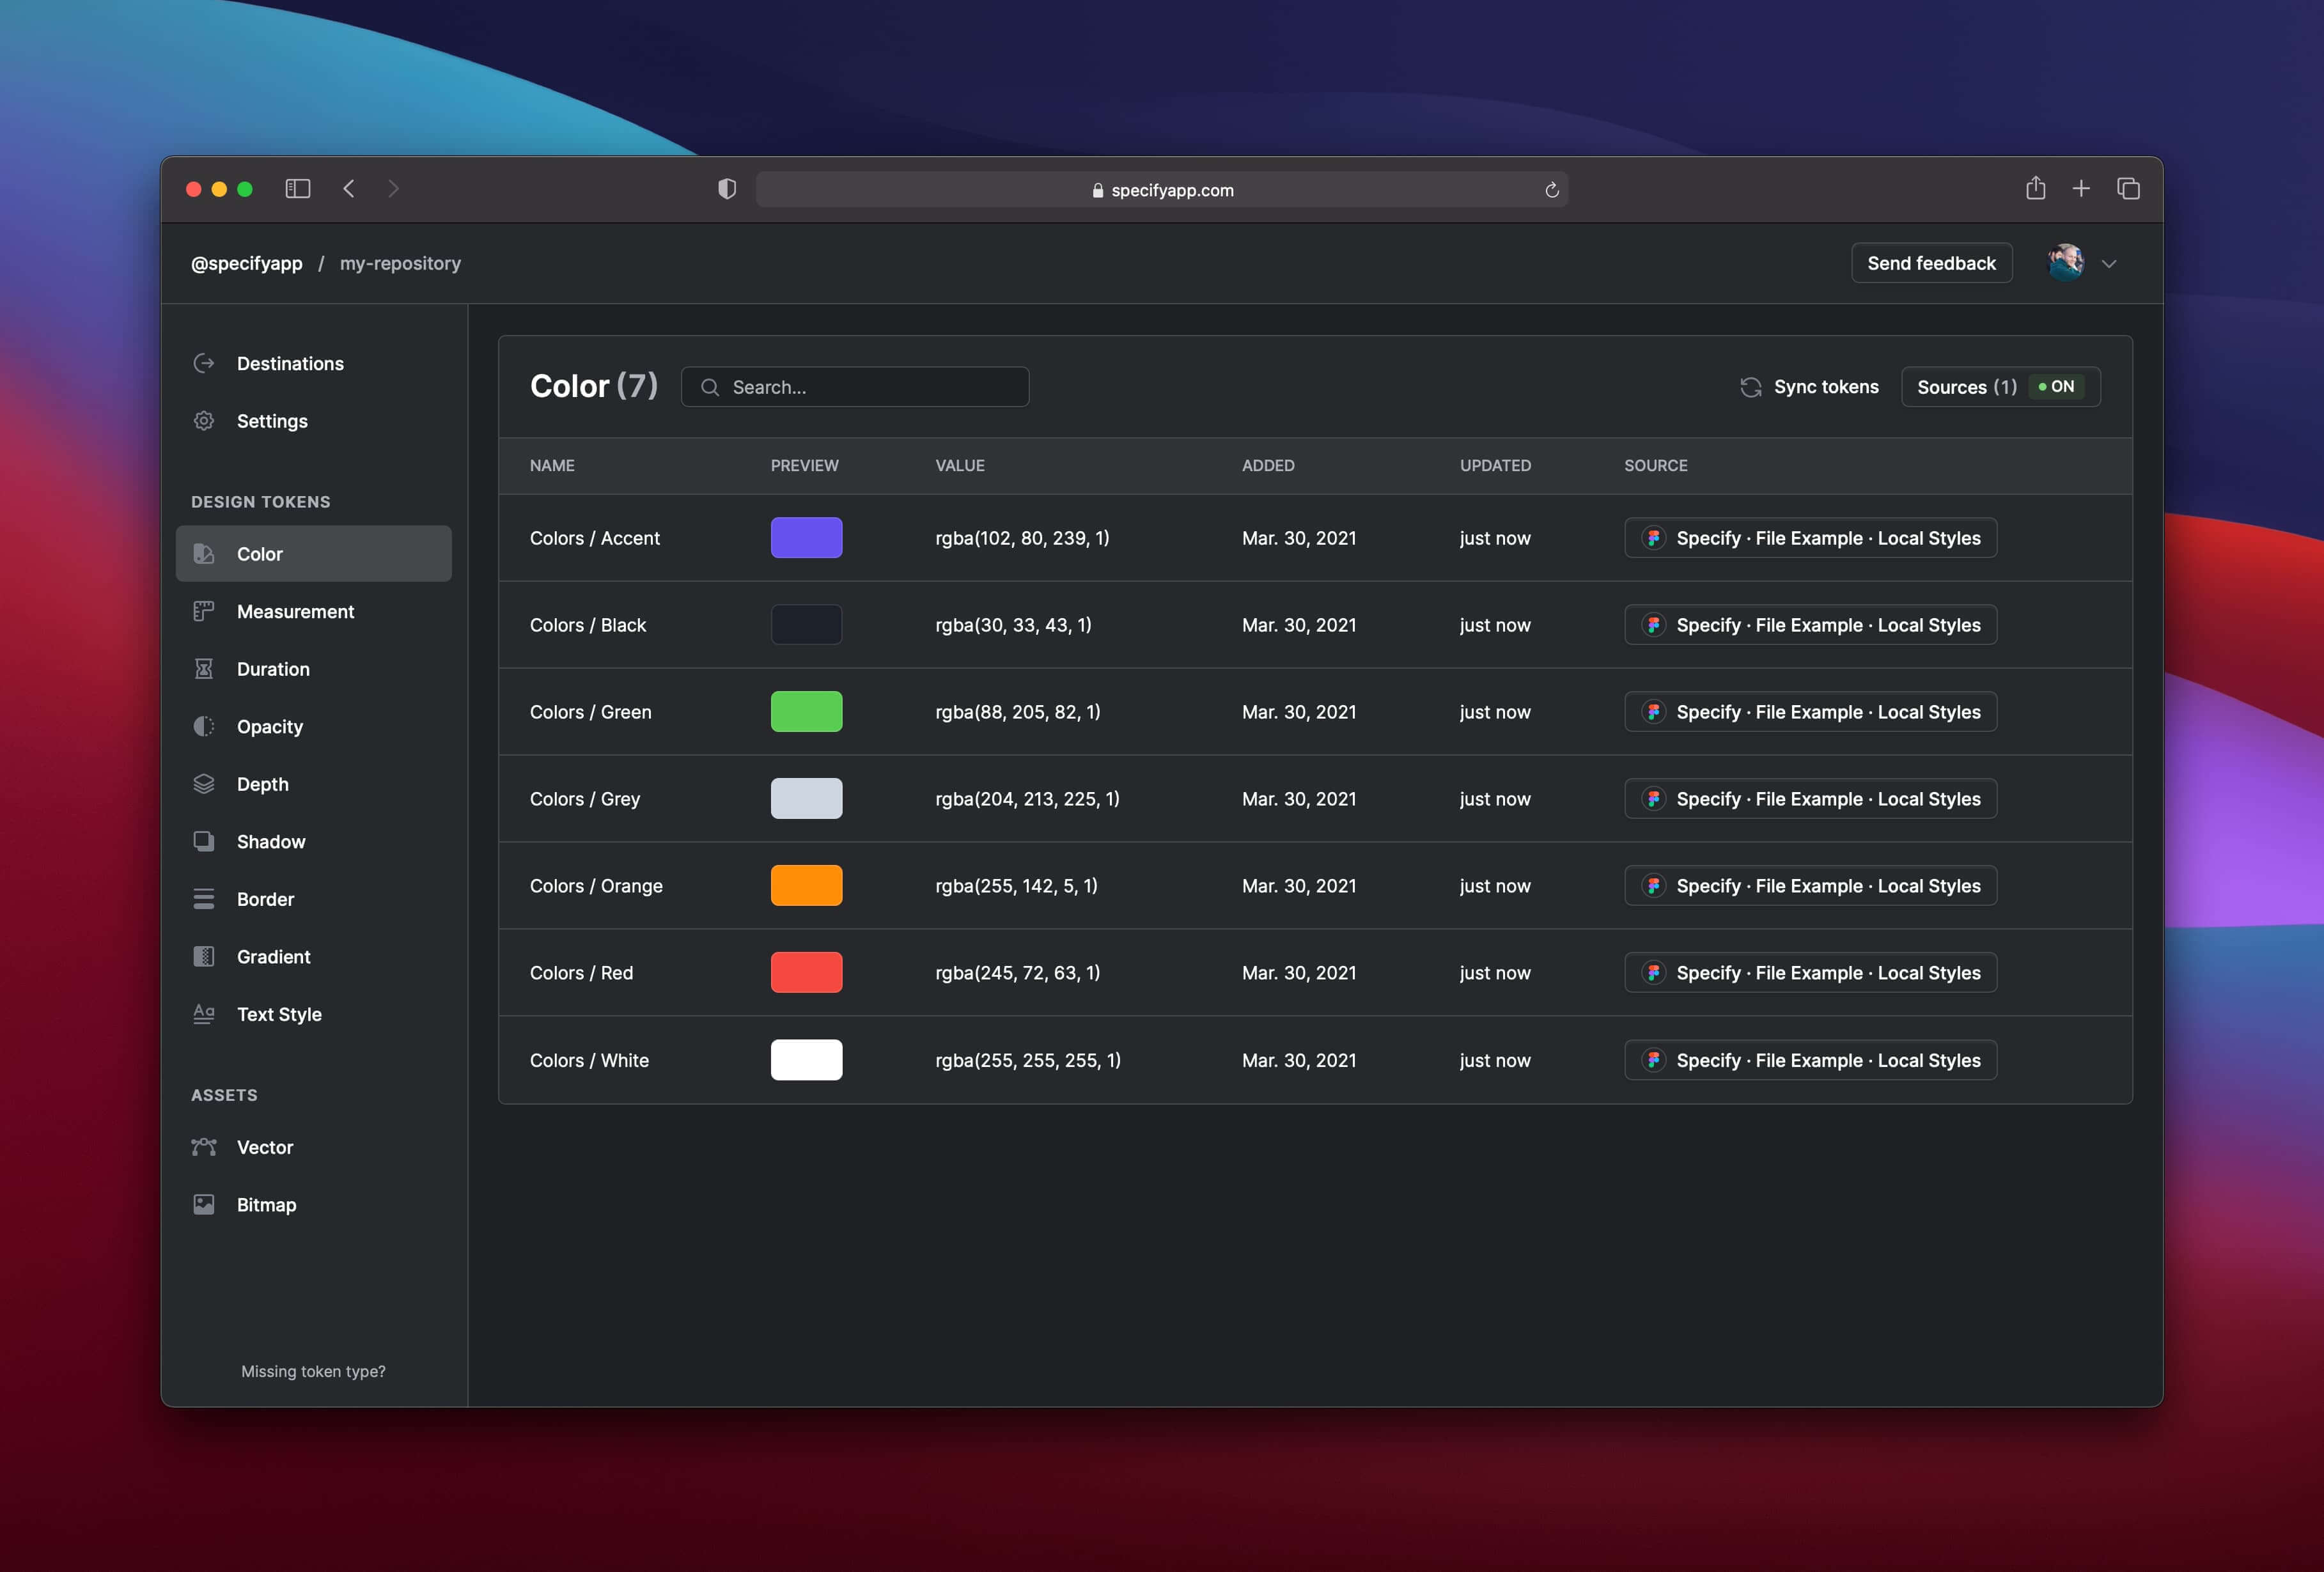Open the Gradient tokens panel

pos(273,956)
